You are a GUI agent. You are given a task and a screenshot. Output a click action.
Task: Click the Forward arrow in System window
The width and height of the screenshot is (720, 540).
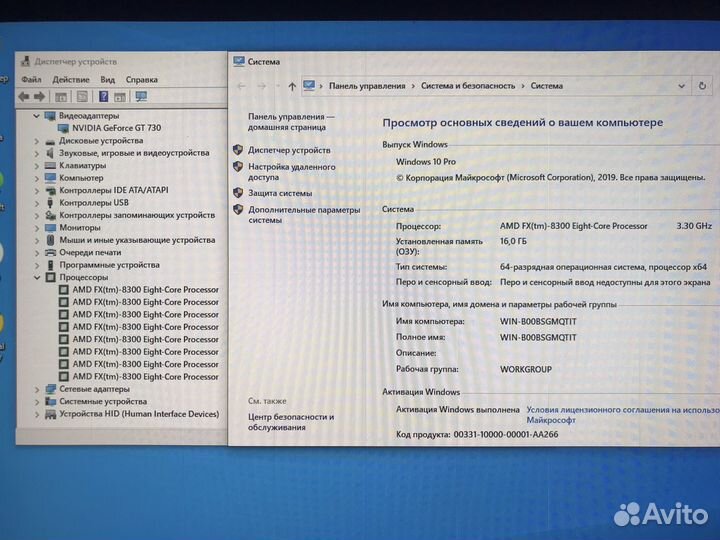tap(262, 86)
